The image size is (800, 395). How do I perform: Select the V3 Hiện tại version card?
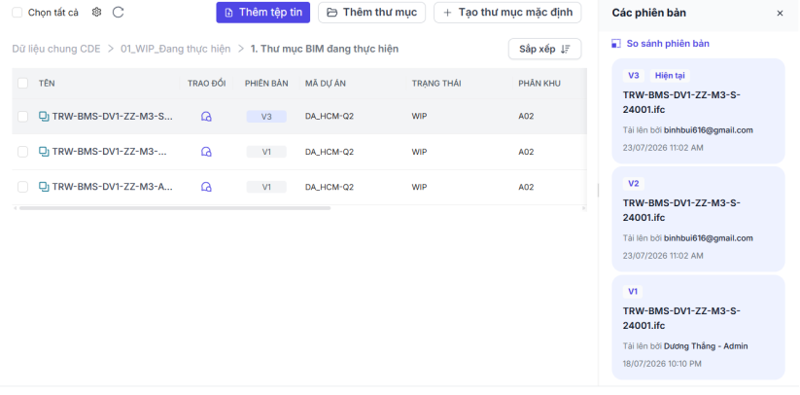(698, 111)
